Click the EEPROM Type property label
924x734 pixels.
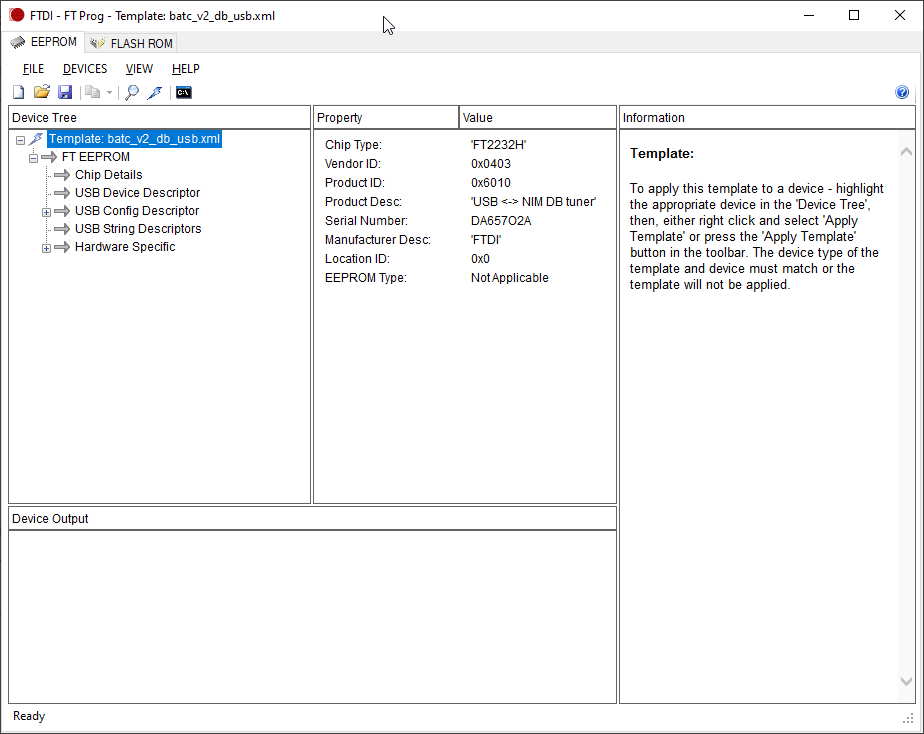click(x=365, y=277)
